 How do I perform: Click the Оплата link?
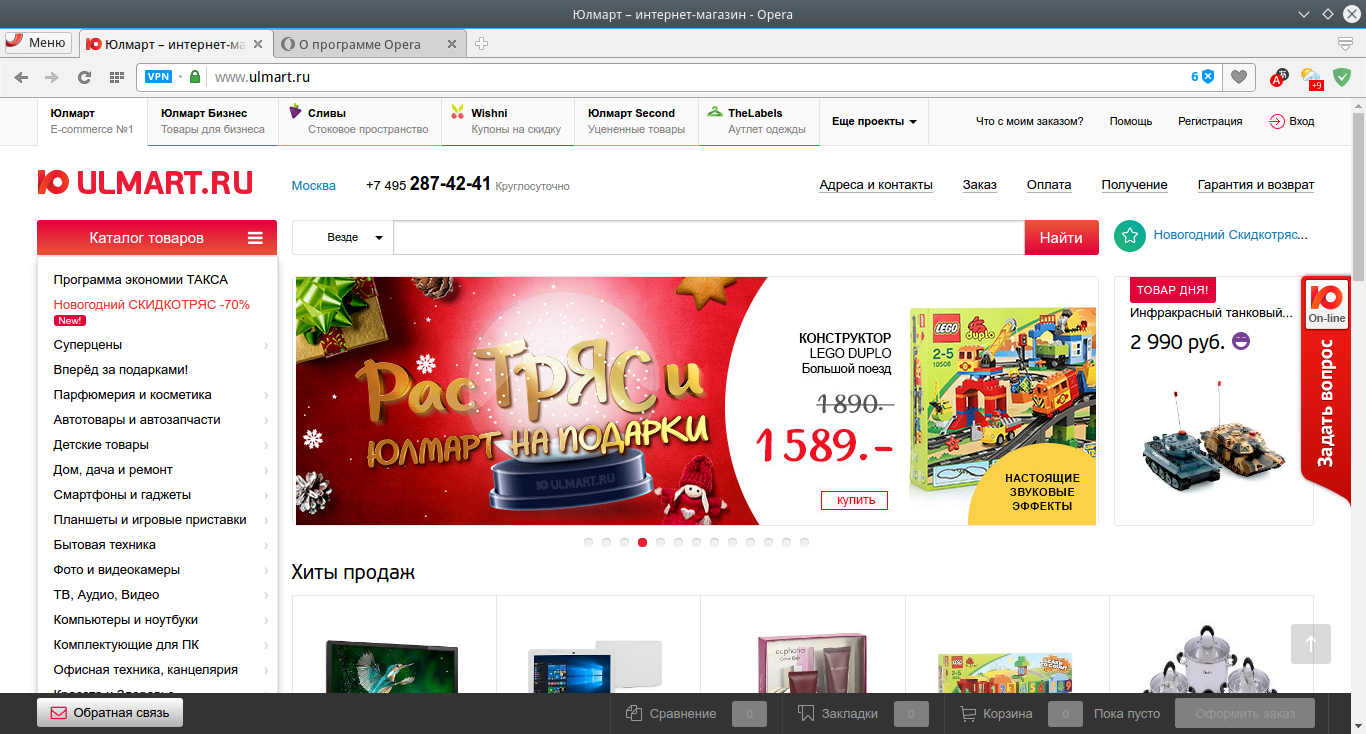point(1049,185)
